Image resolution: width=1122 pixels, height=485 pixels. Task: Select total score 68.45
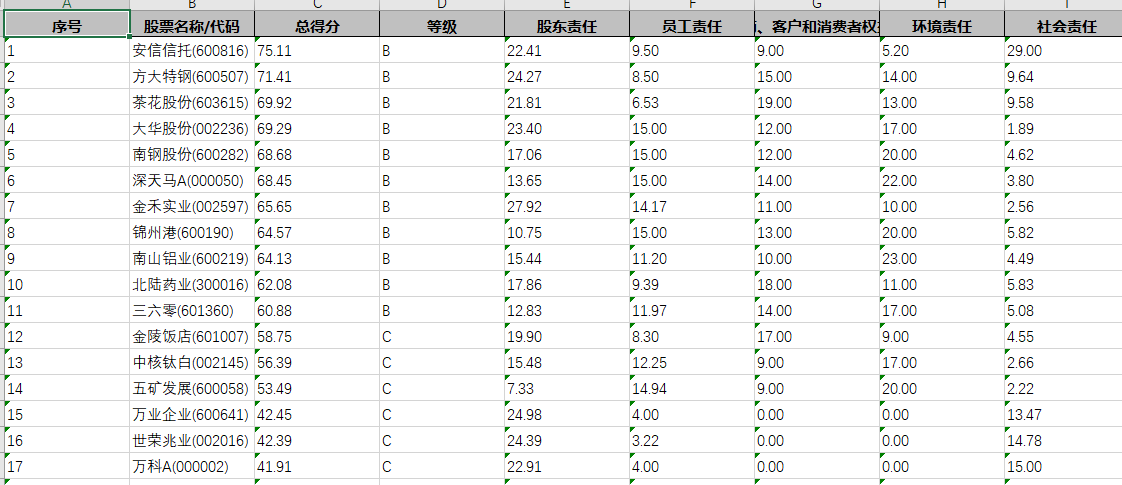coord(317,180)
